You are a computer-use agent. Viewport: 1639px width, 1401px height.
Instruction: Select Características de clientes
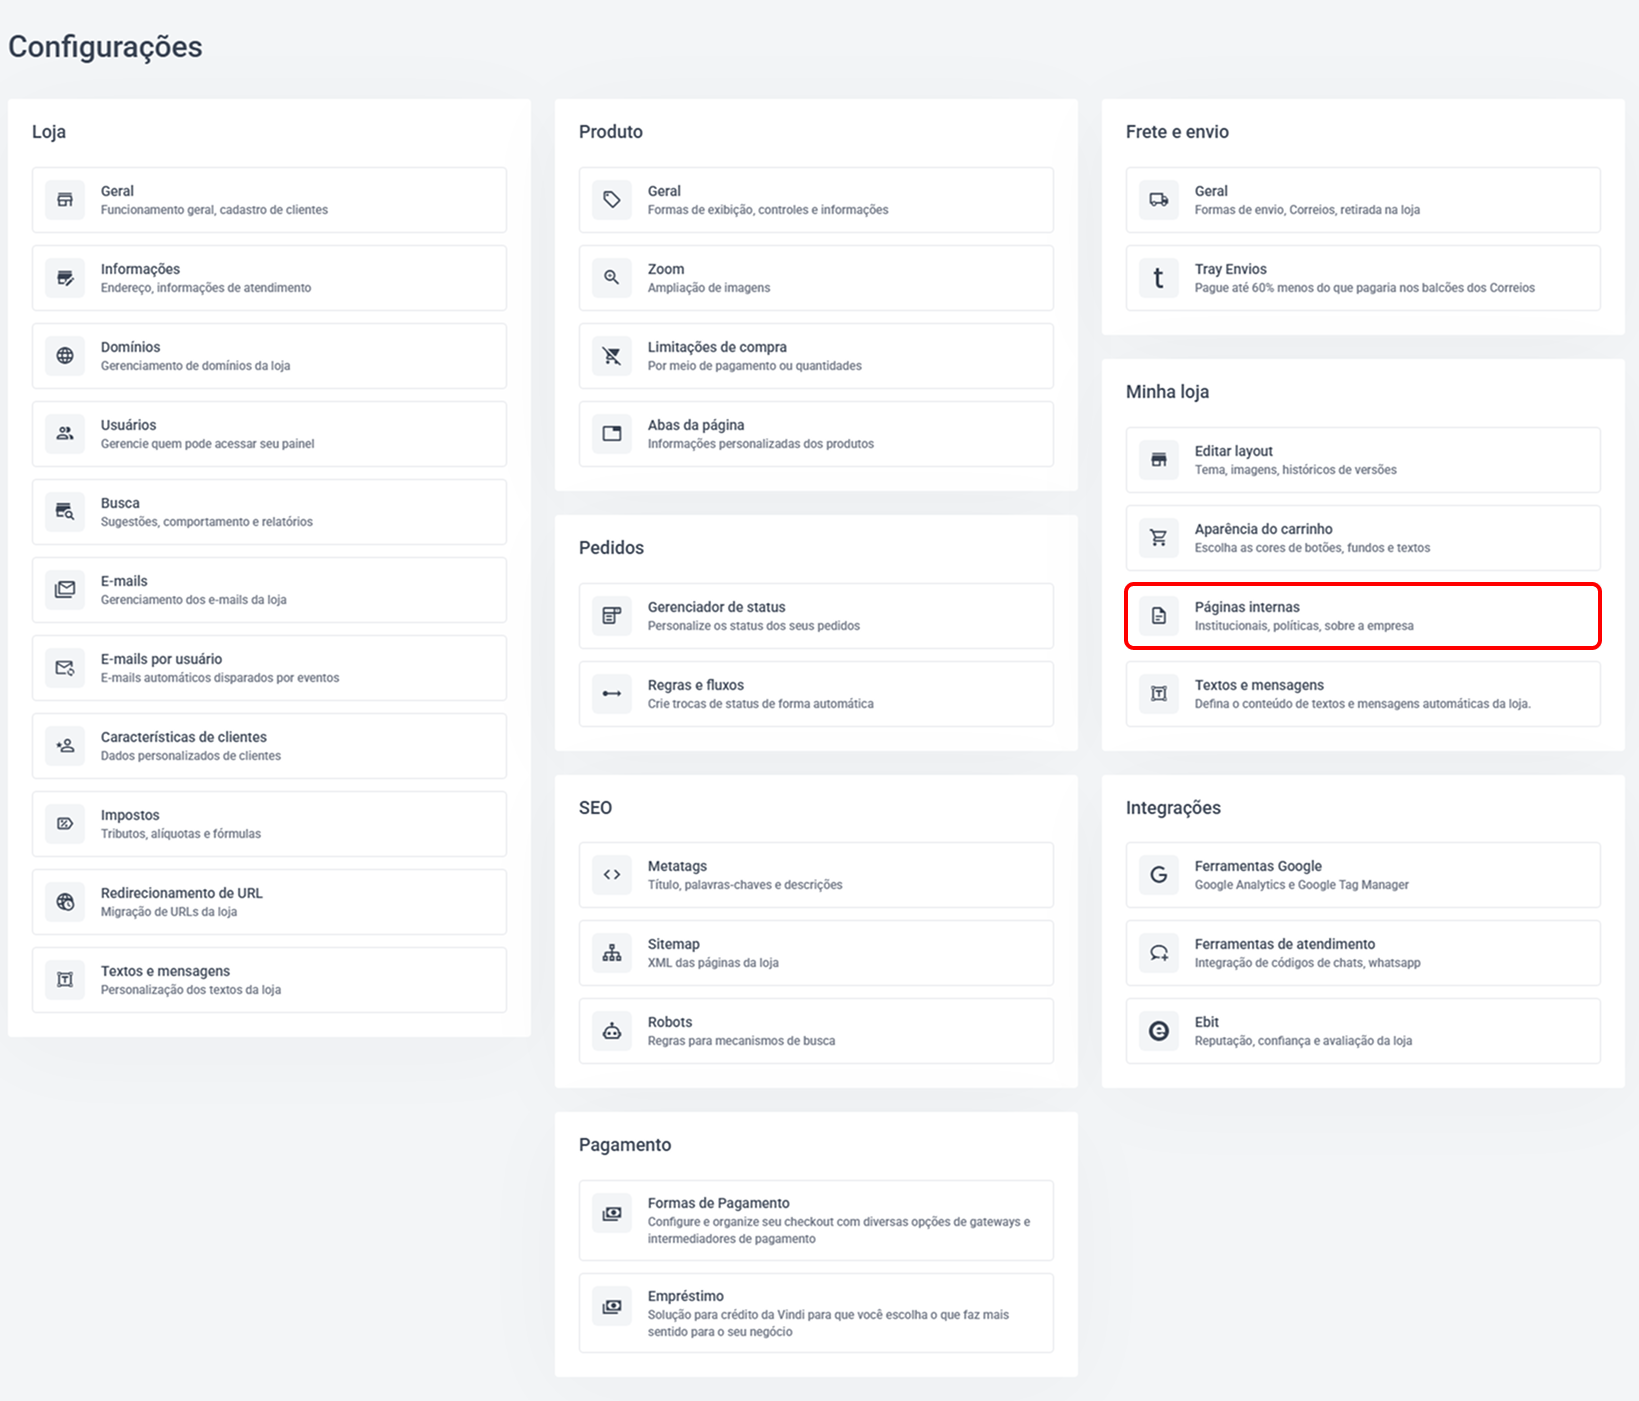pyautogui.click(x=183, y=737)
